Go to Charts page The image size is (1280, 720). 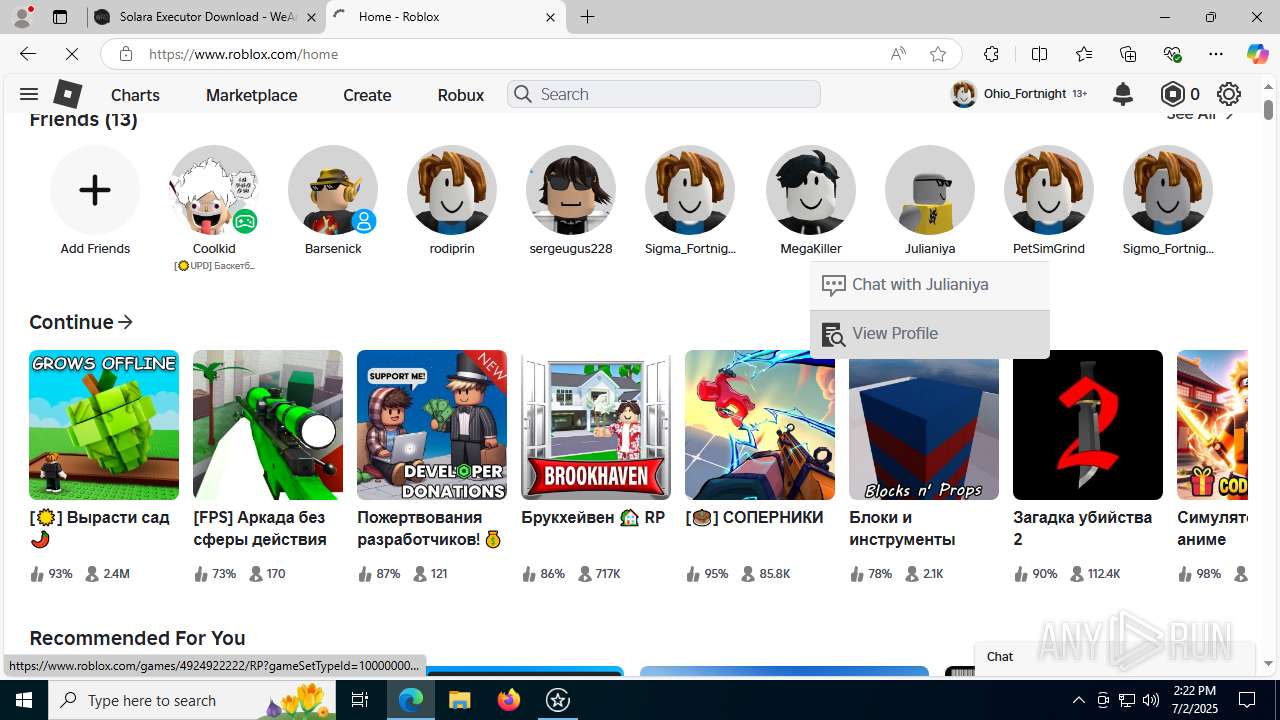coord(135,95)
